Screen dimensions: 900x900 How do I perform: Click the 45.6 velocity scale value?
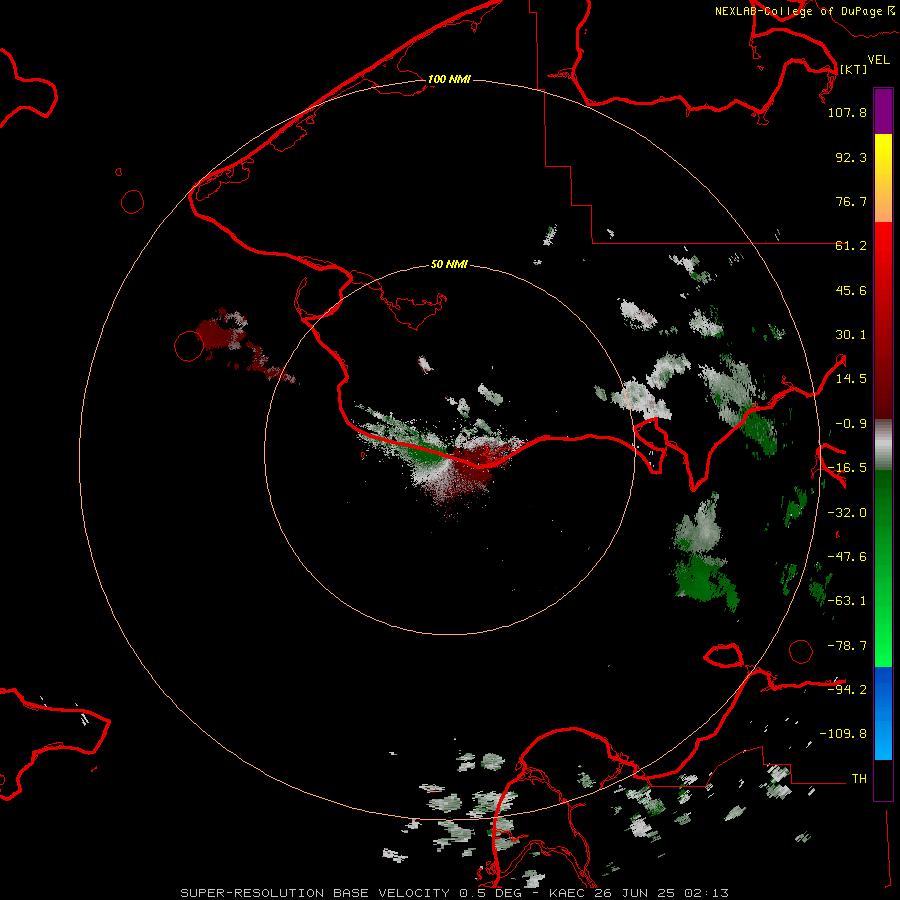[851, 290]
